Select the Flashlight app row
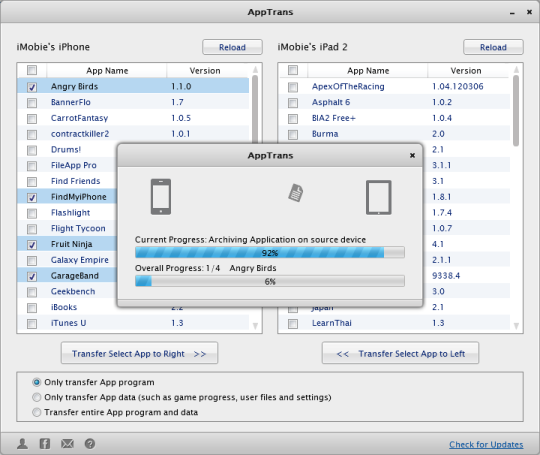Viewport: 540px width, 455px height. coord(67,213)
